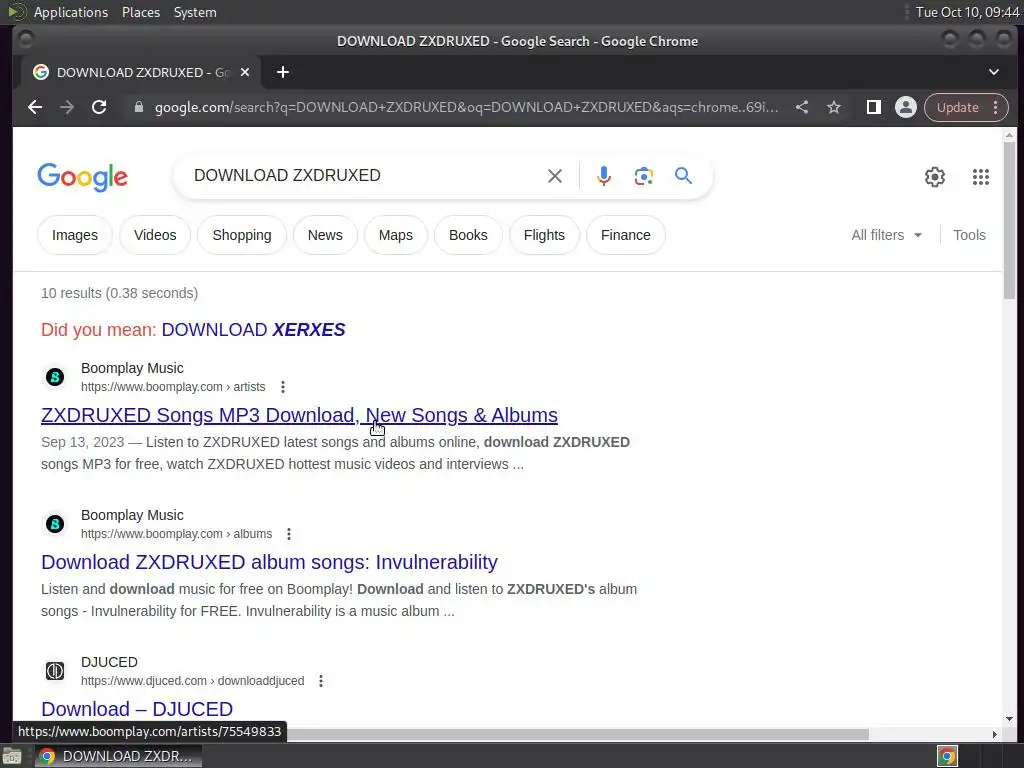Filter results by Images
1024x768 pixels.
(x=74, y=235)
